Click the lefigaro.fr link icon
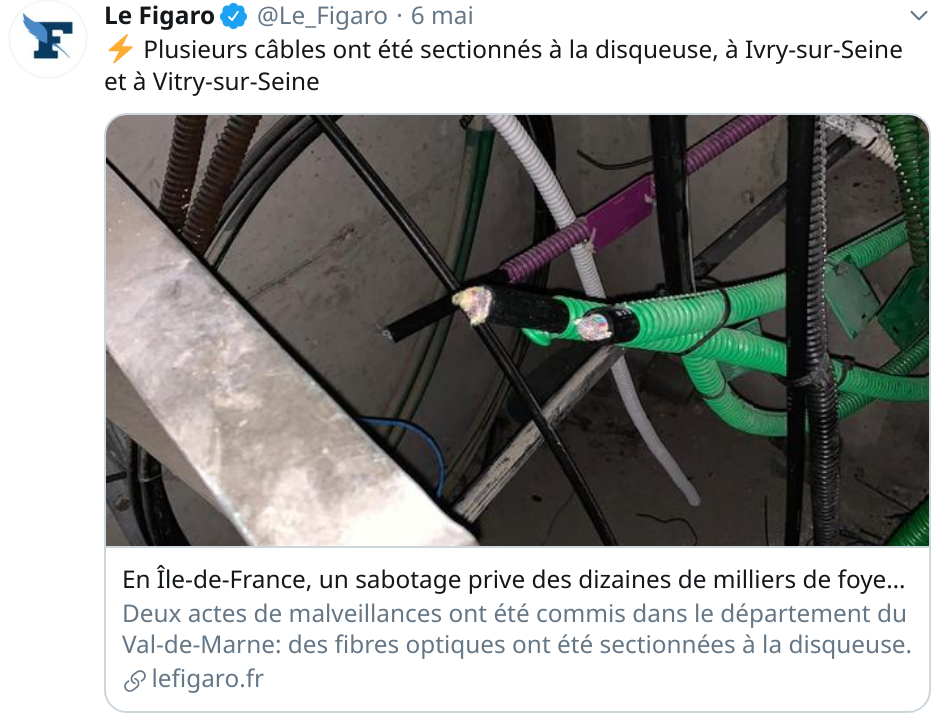Screen dimensions: 944x726 134,680
